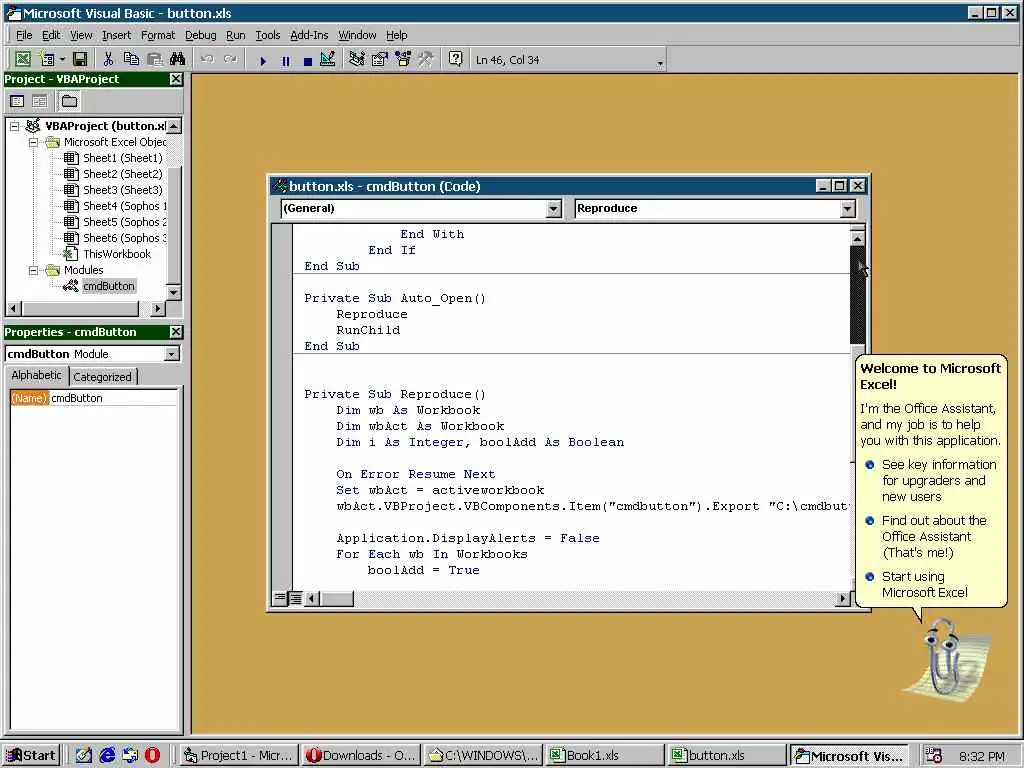Open the Add-Ins menu
Image resolution: width=1024 pixels, height=768 pixels.
coord(309,35)
